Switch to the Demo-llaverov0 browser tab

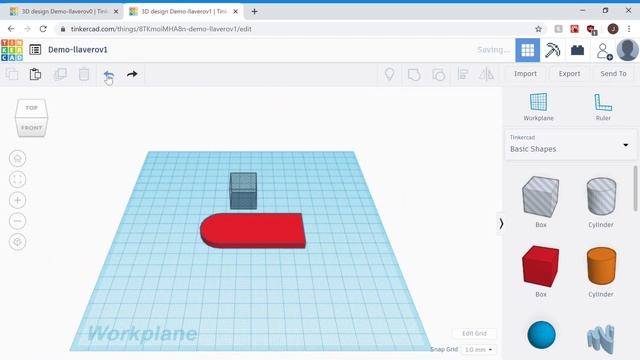click(x=64, y=11)
